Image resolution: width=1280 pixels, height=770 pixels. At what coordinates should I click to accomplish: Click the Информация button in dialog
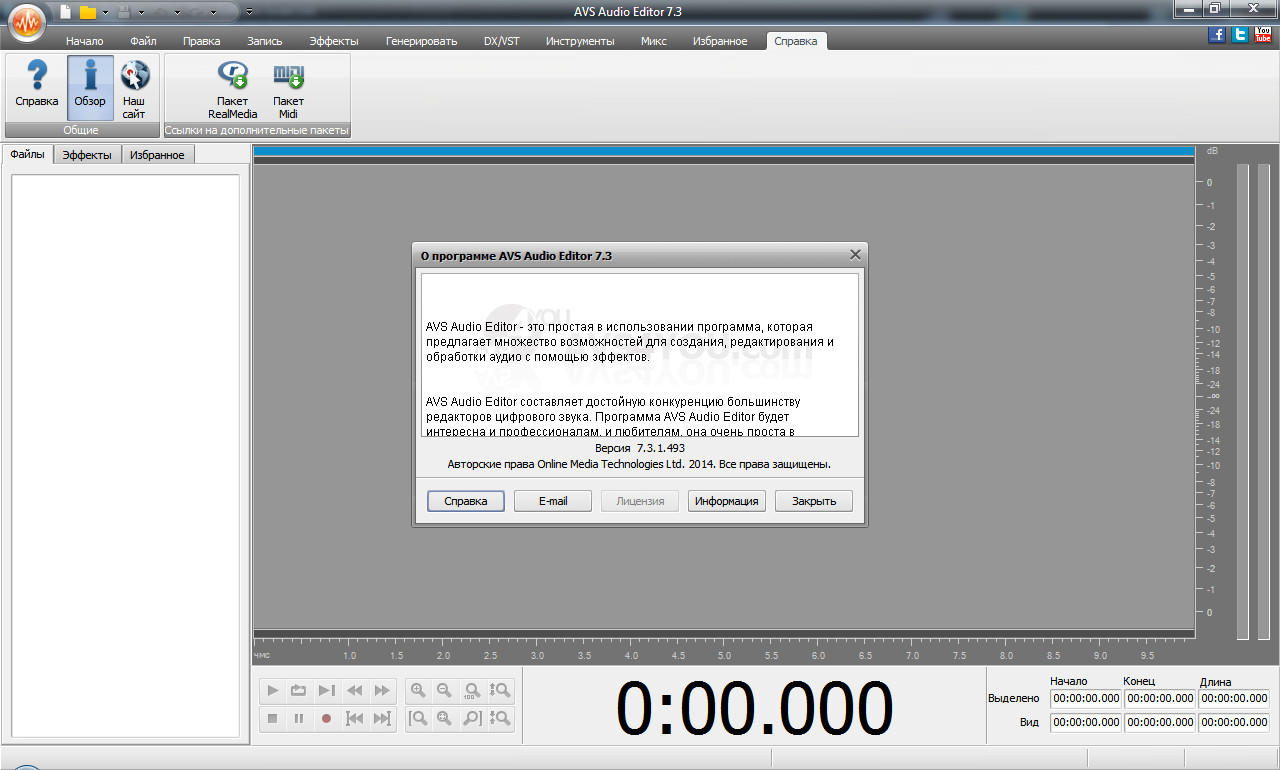click(727, 501)
